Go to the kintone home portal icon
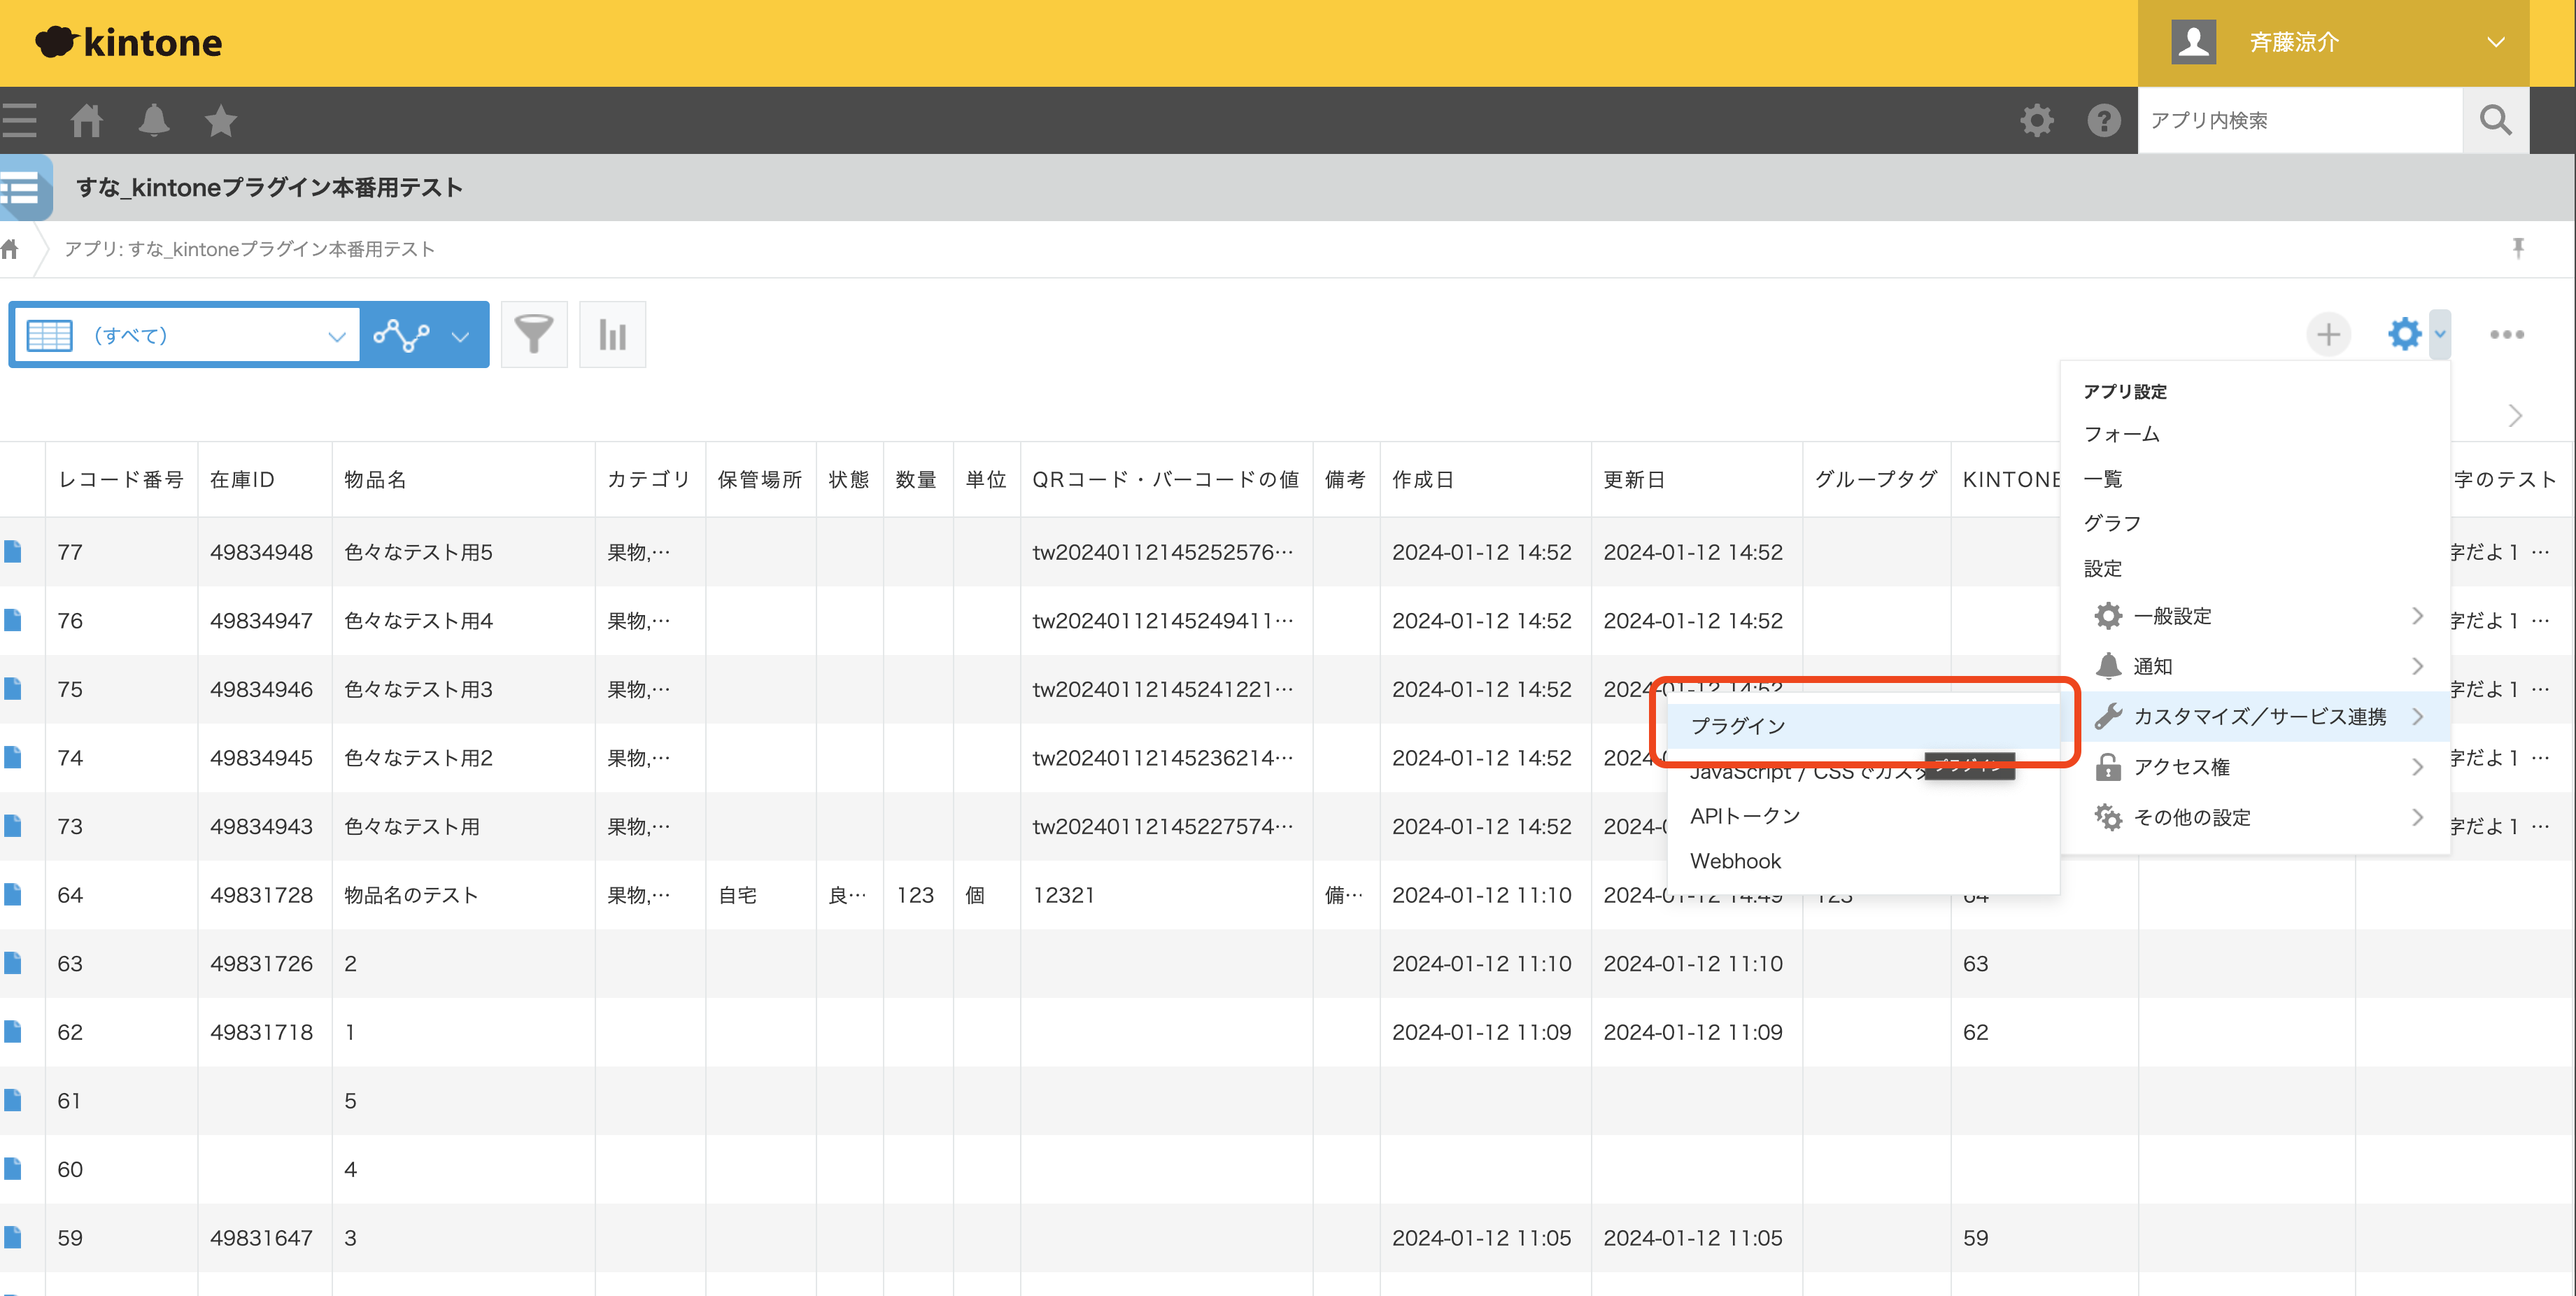 coord(87,121)
